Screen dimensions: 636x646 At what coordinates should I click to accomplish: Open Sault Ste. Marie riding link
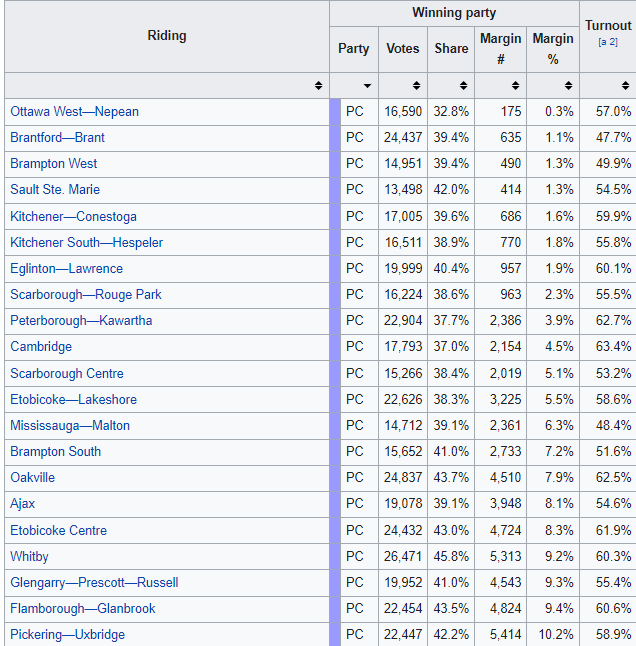coord(55,190)
